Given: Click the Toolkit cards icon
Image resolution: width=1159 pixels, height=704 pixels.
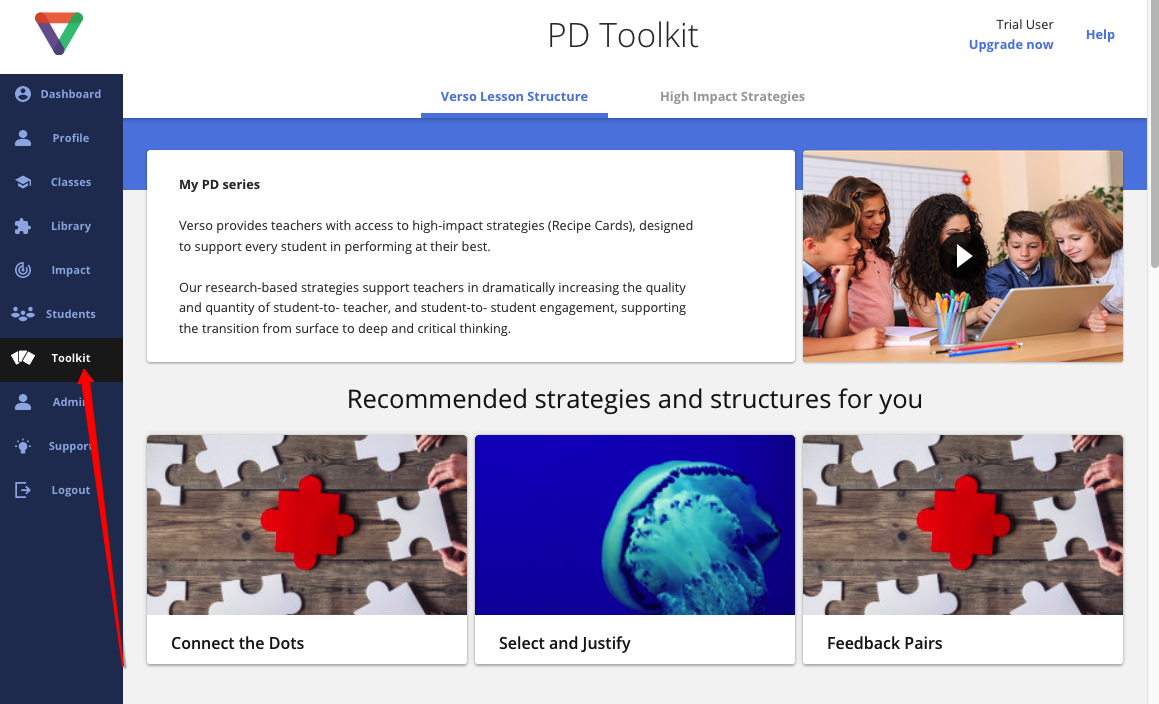Looking at the screenshot, I should pyautogui.click(x=23, y=358).
